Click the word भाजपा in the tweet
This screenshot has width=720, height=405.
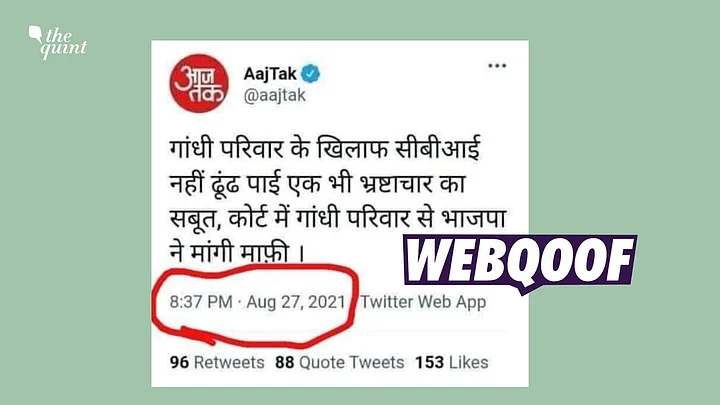pyautogui.click(x=473, y=218)
